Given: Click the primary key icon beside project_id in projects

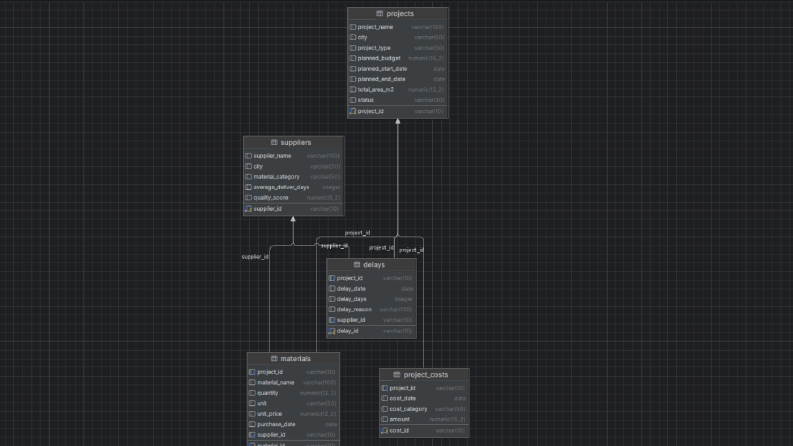Looking at the screenshot, I should pos(353,111).
